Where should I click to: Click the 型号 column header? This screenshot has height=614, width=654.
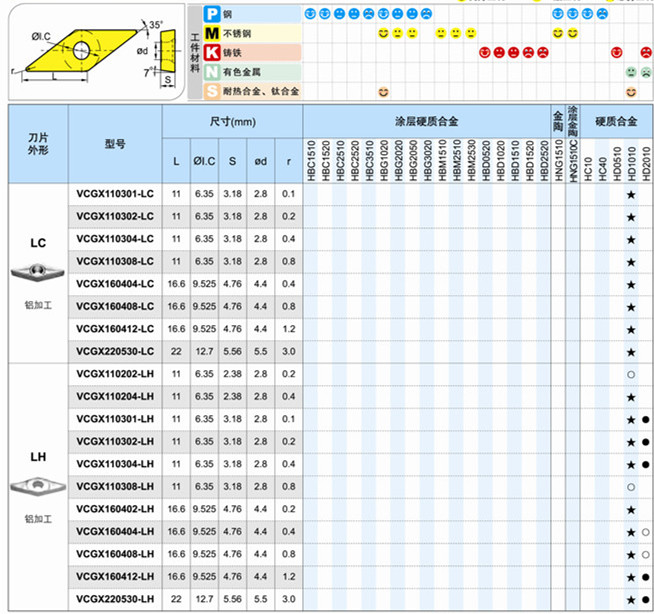115,144
